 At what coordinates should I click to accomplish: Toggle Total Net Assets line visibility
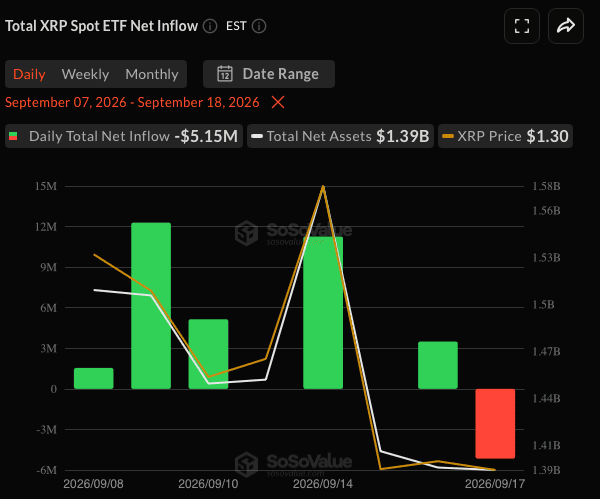[x=340, y=136]
